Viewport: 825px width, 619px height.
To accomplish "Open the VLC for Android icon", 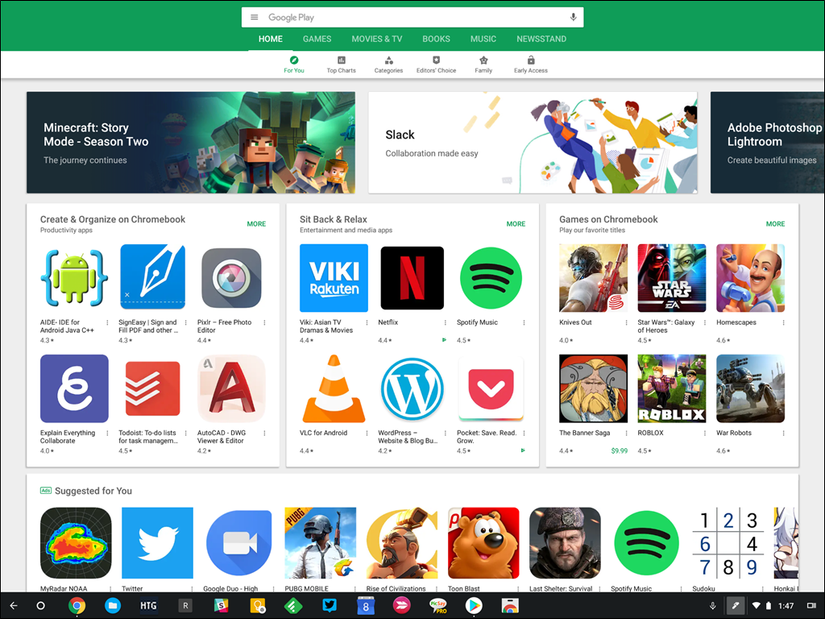I will (334, 388).
